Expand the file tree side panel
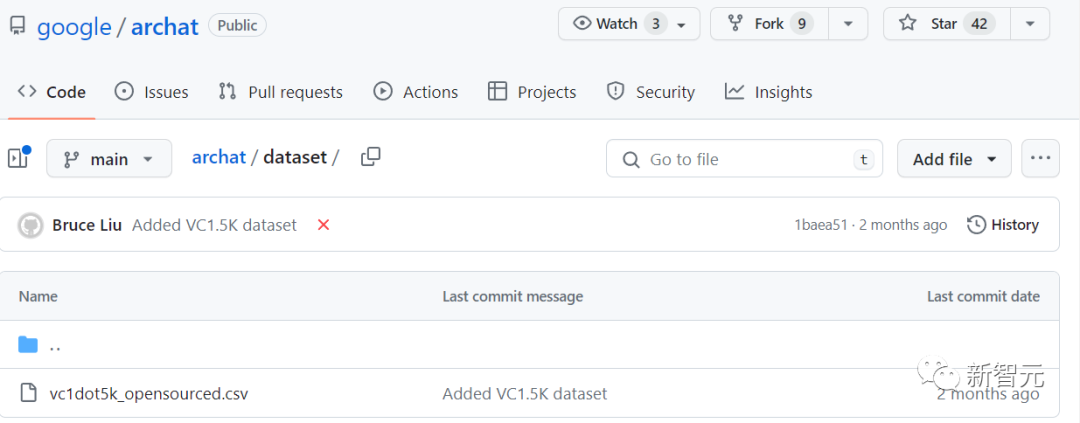The height and width of the screenshot is (423, 1080). point(19,158)
